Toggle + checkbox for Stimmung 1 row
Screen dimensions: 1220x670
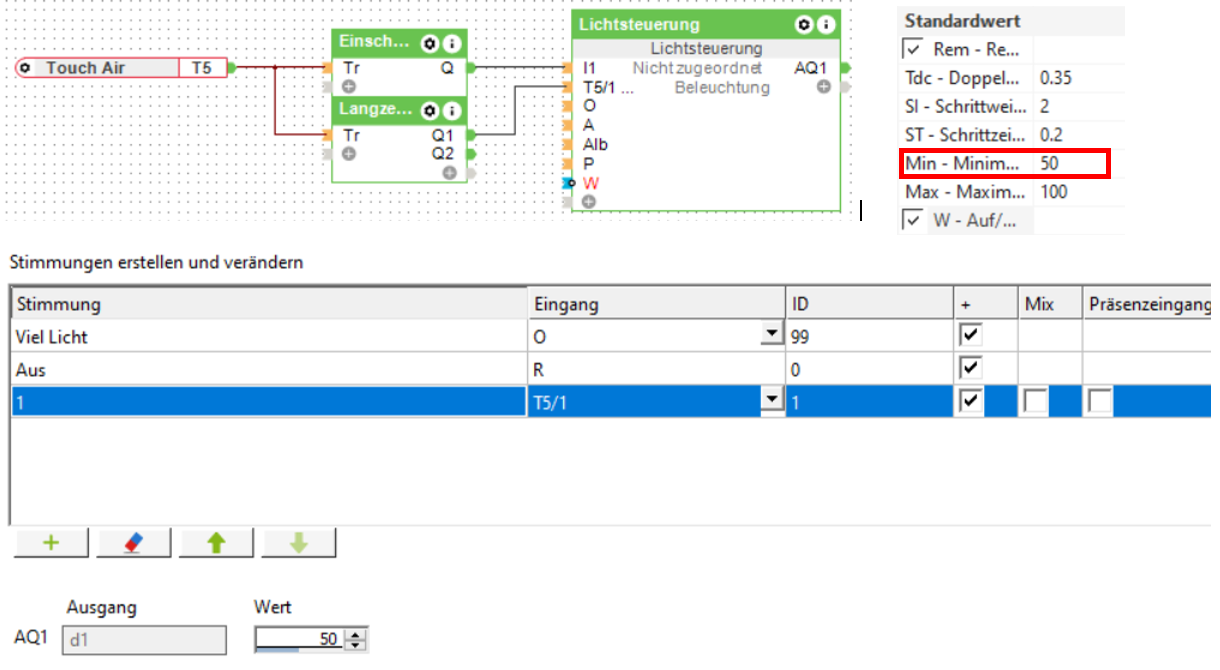click(x=969, y=402)
